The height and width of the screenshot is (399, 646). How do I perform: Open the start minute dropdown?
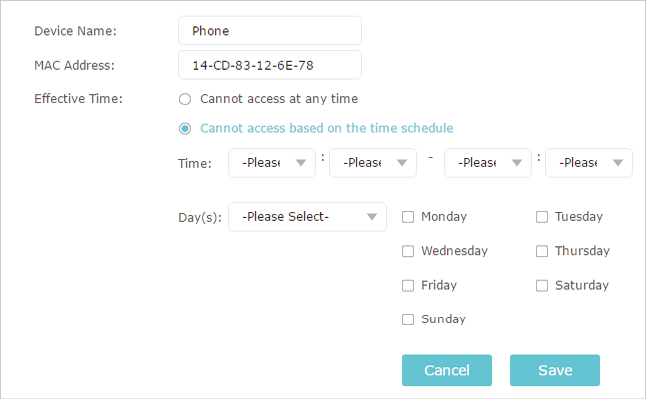[373, 163]
